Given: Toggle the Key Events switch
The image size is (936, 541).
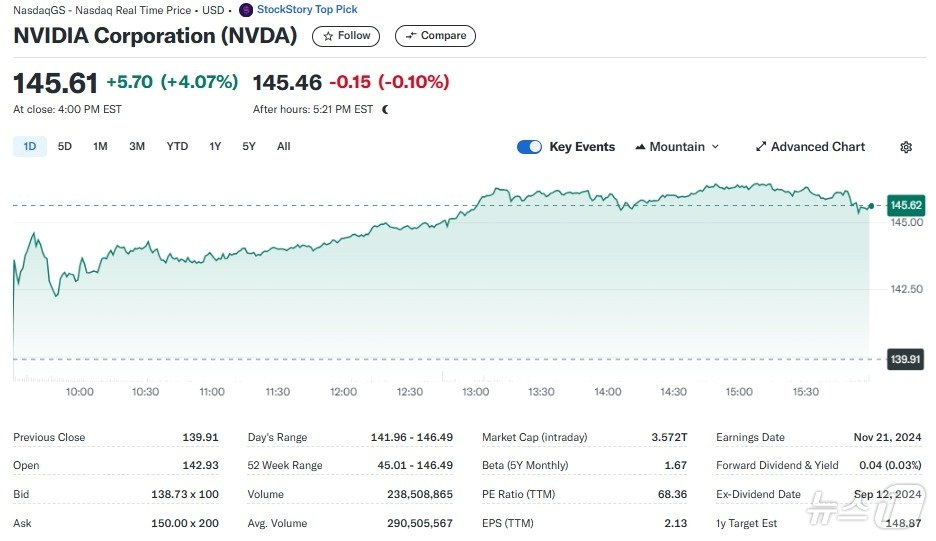Looking at the screenshot, I should click(529, 147).
